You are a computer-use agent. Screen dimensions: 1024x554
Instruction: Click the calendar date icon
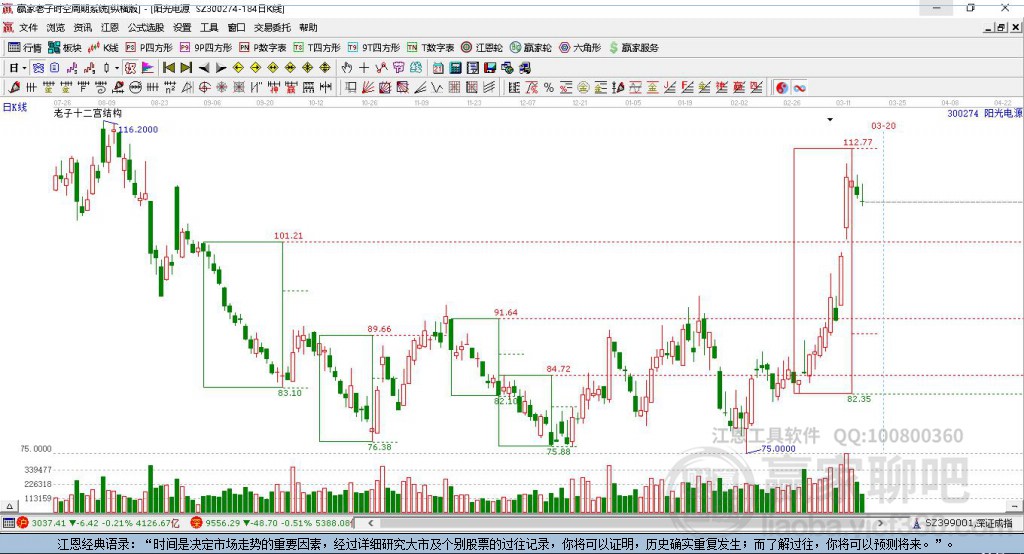pos(438,68)
